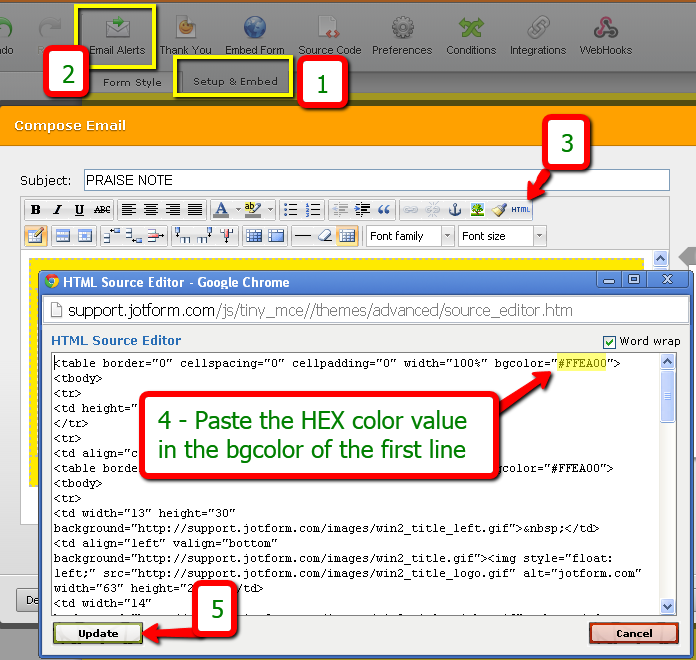
Task: Switch to the Form Style tab
Action: click(x=132, y=82)
